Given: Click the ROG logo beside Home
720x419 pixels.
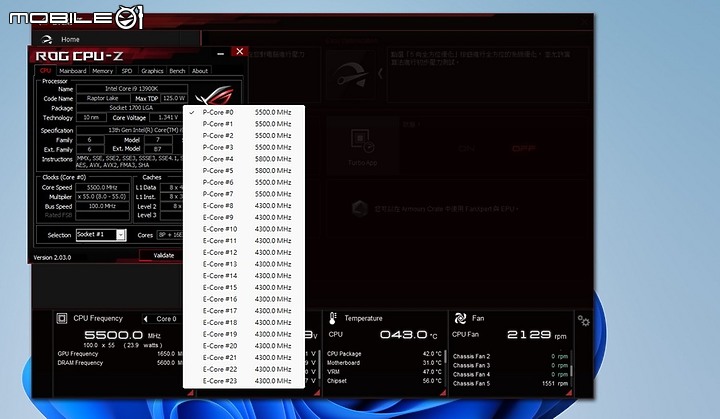Looking at the screenshot, I should [46, 40].
